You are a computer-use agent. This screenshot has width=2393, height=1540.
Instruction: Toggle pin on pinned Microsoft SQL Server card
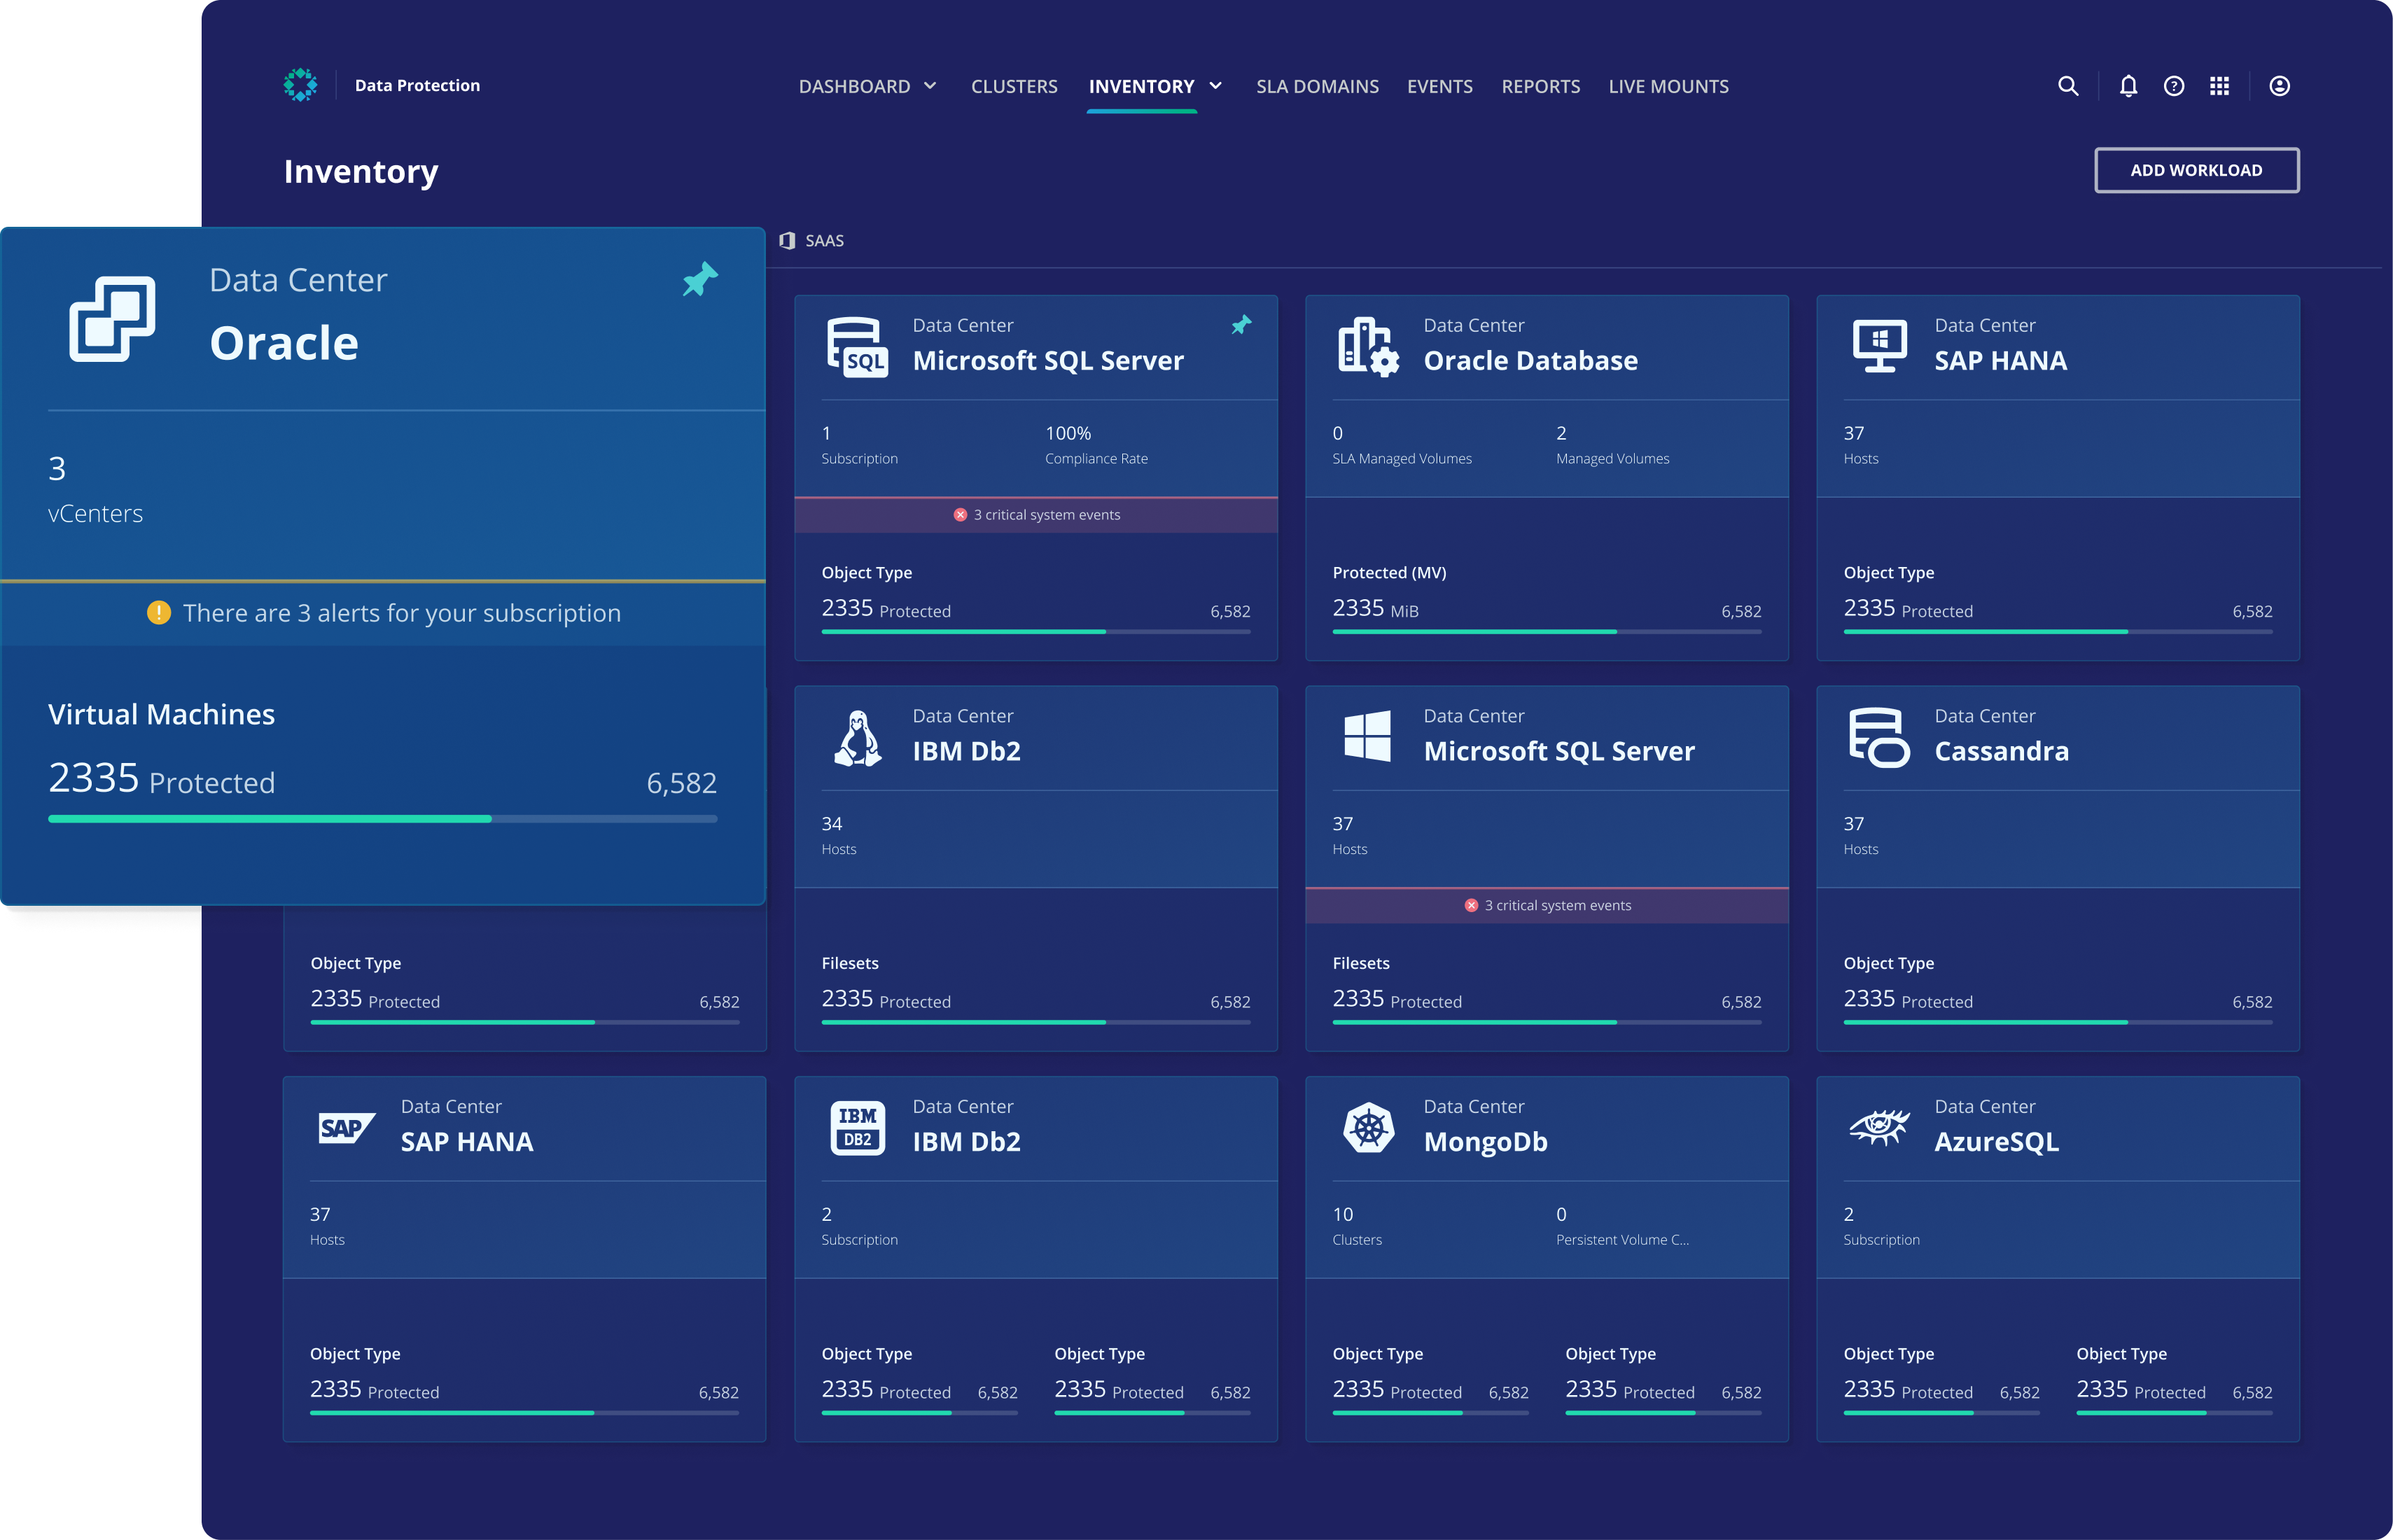1241,325
